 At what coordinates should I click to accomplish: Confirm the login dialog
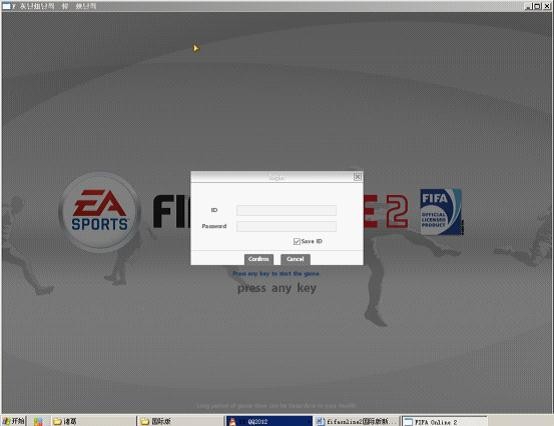(259, 259)
